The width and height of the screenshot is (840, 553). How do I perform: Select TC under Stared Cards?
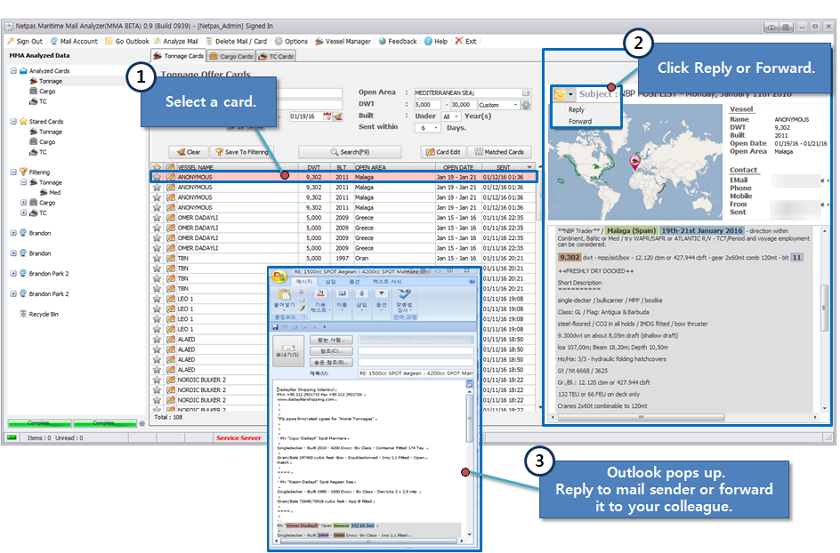click(x=38, y=152)
